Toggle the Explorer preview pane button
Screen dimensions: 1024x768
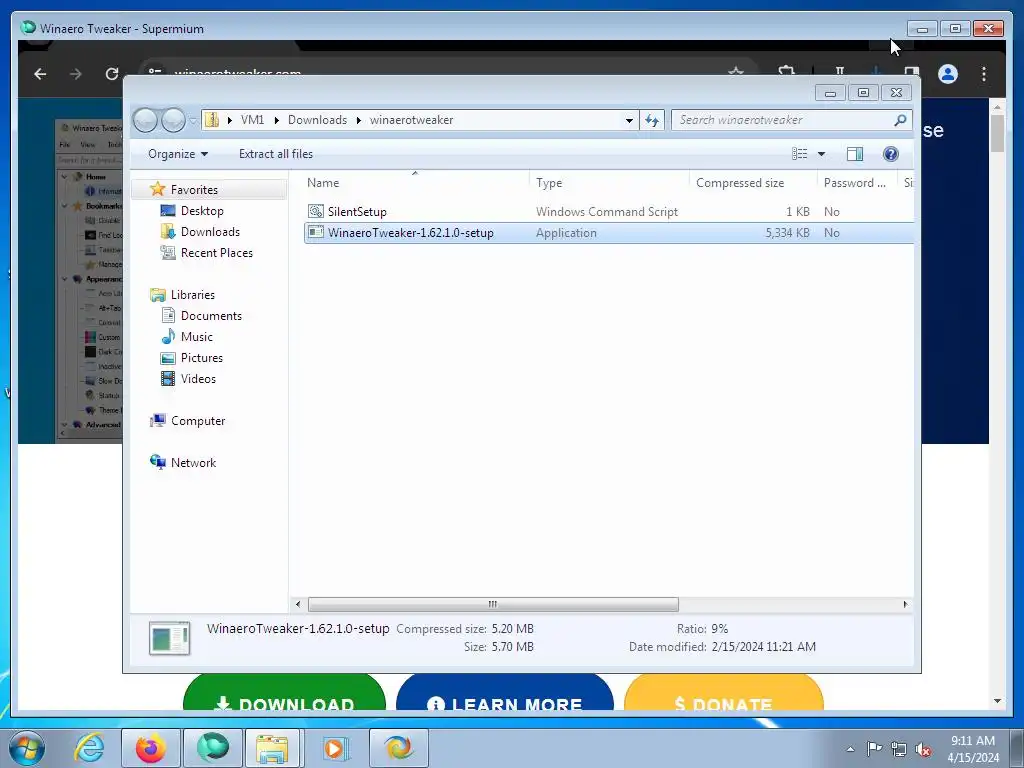click(x=854, y=154)
